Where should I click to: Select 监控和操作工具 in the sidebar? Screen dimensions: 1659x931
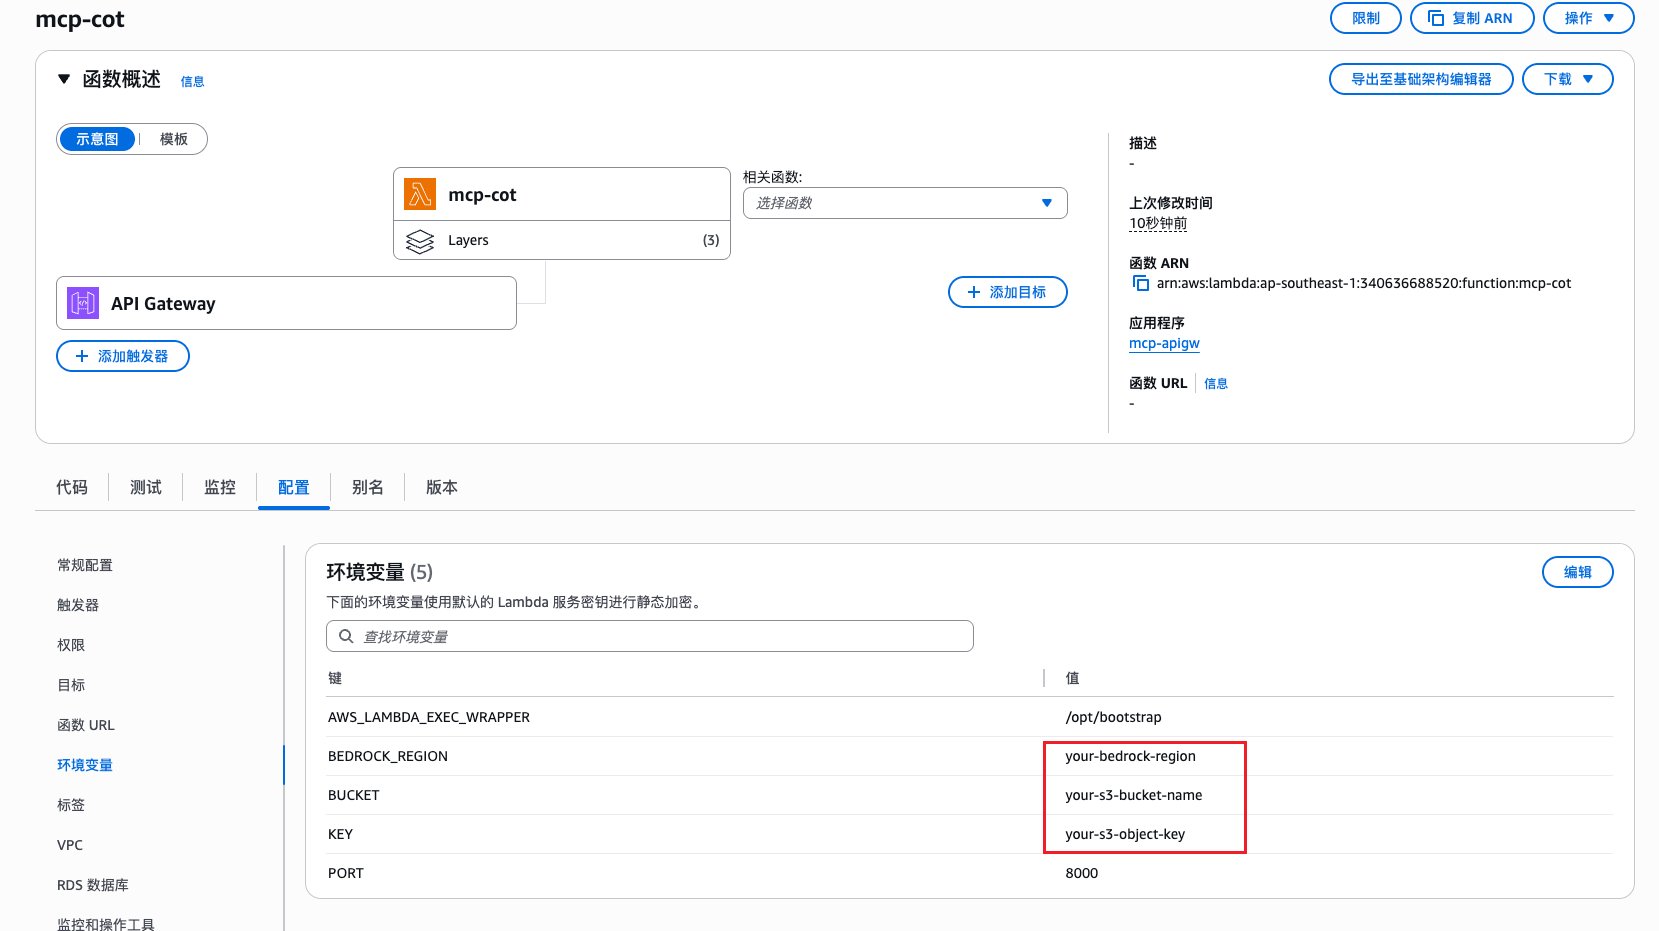point(106,924)
